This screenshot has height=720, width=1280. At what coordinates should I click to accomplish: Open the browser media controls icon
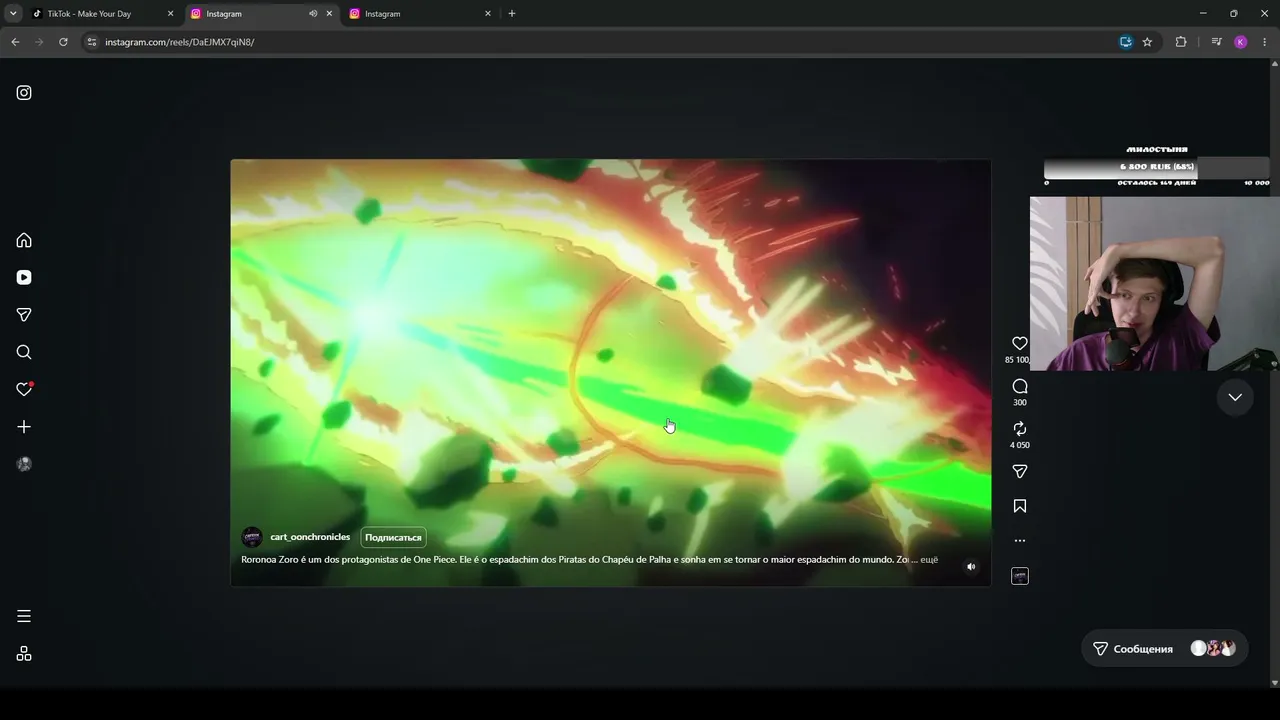coord(1216,42)
